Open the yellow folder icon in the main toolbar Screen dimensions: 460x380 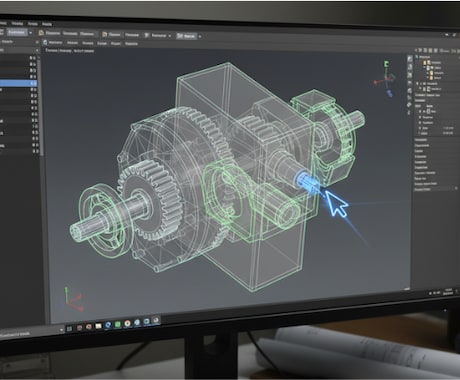[41, 33]
